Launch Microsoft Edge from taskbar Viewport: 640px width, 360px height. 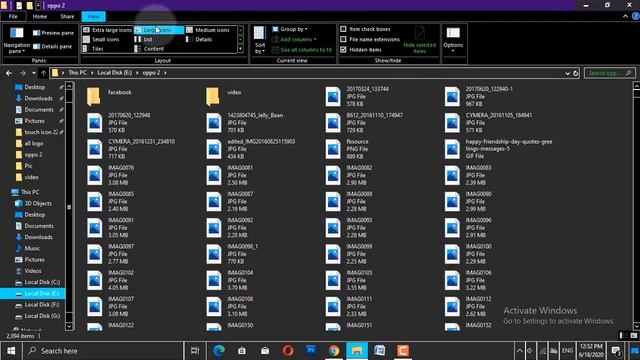coord(219,351)
